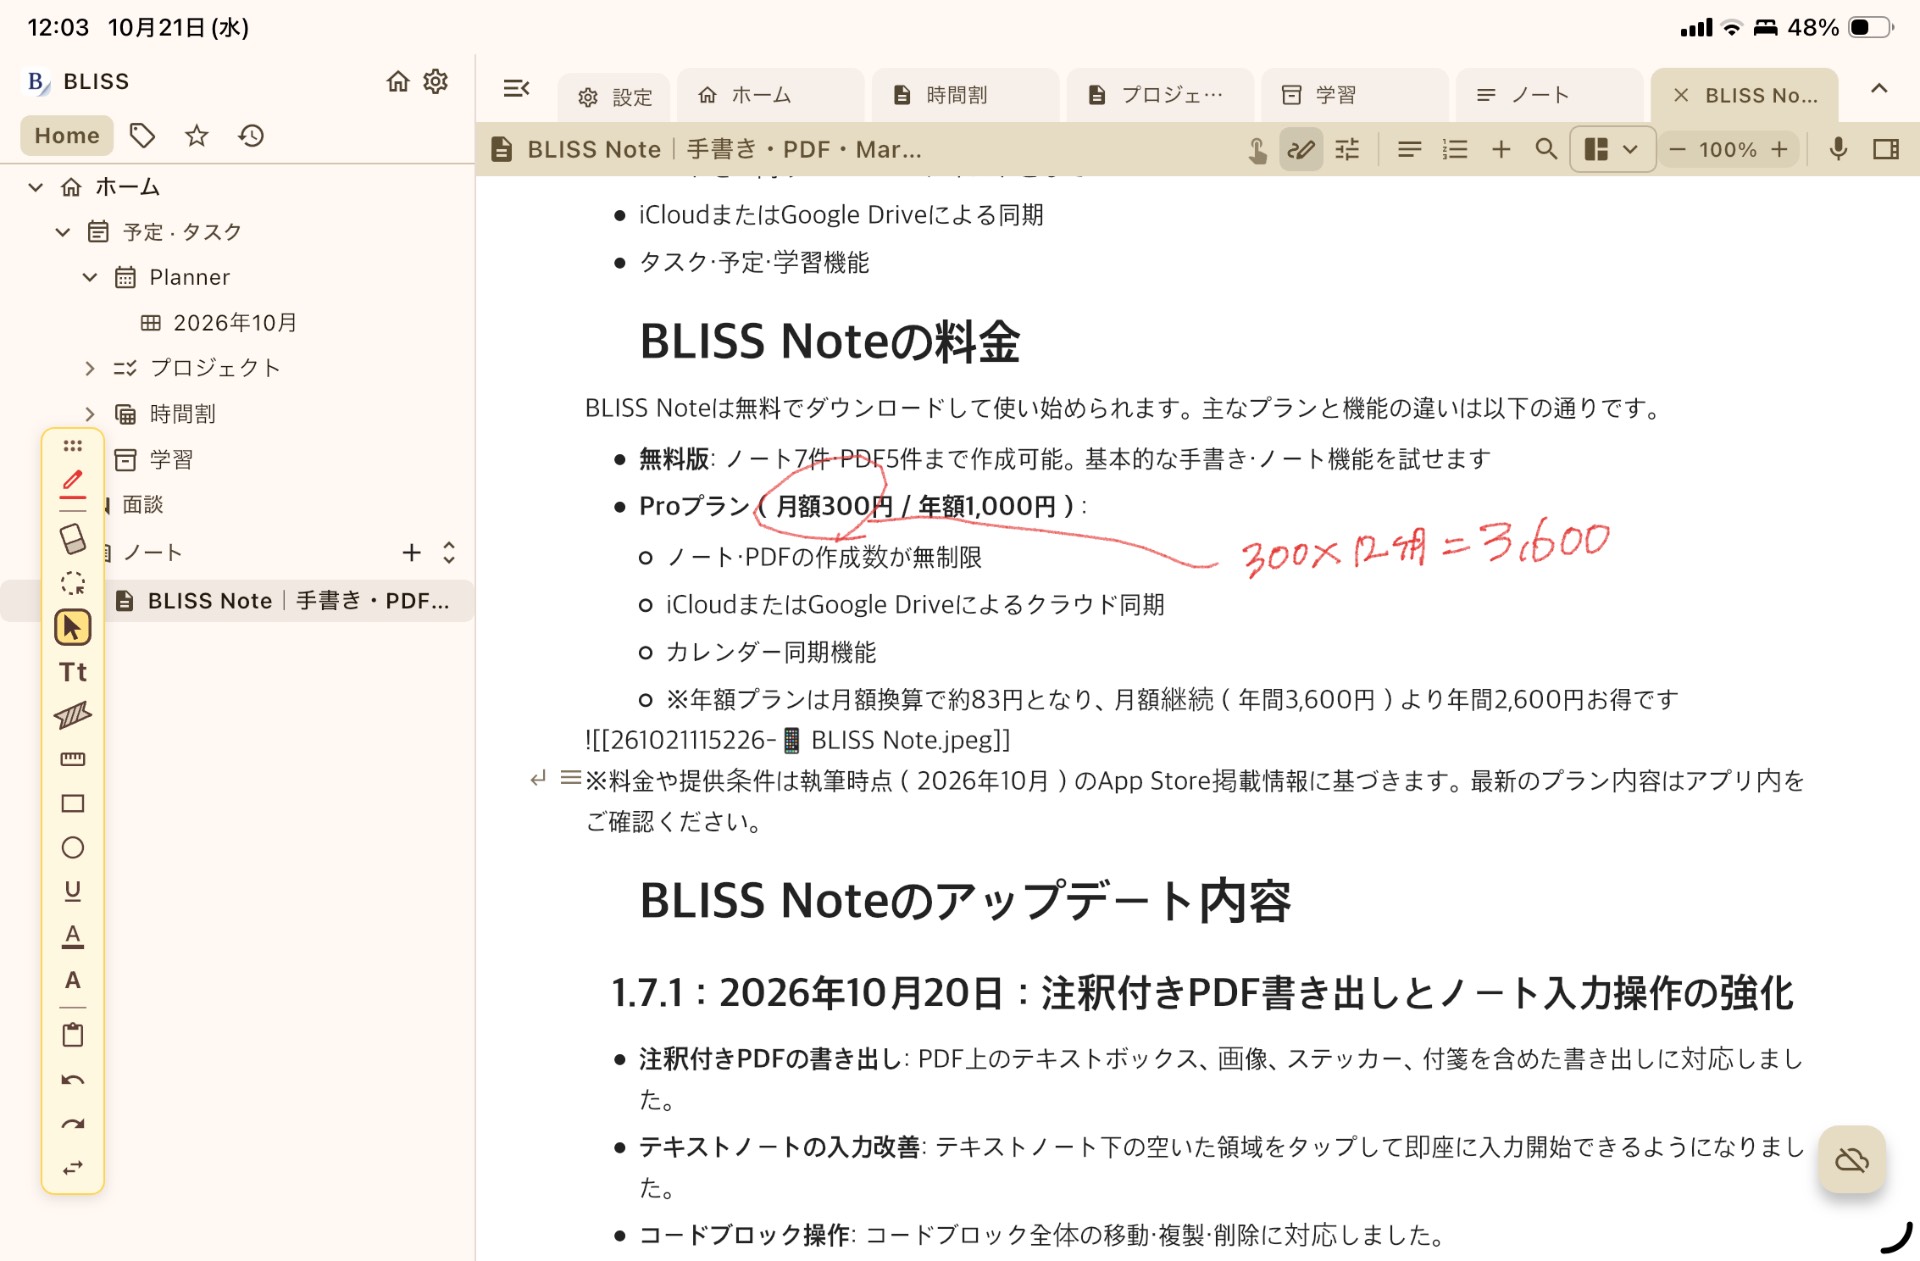Screen dimensions: 1920x1261
Task: Collapse the Planner node
Action: (x=89, y=277)
